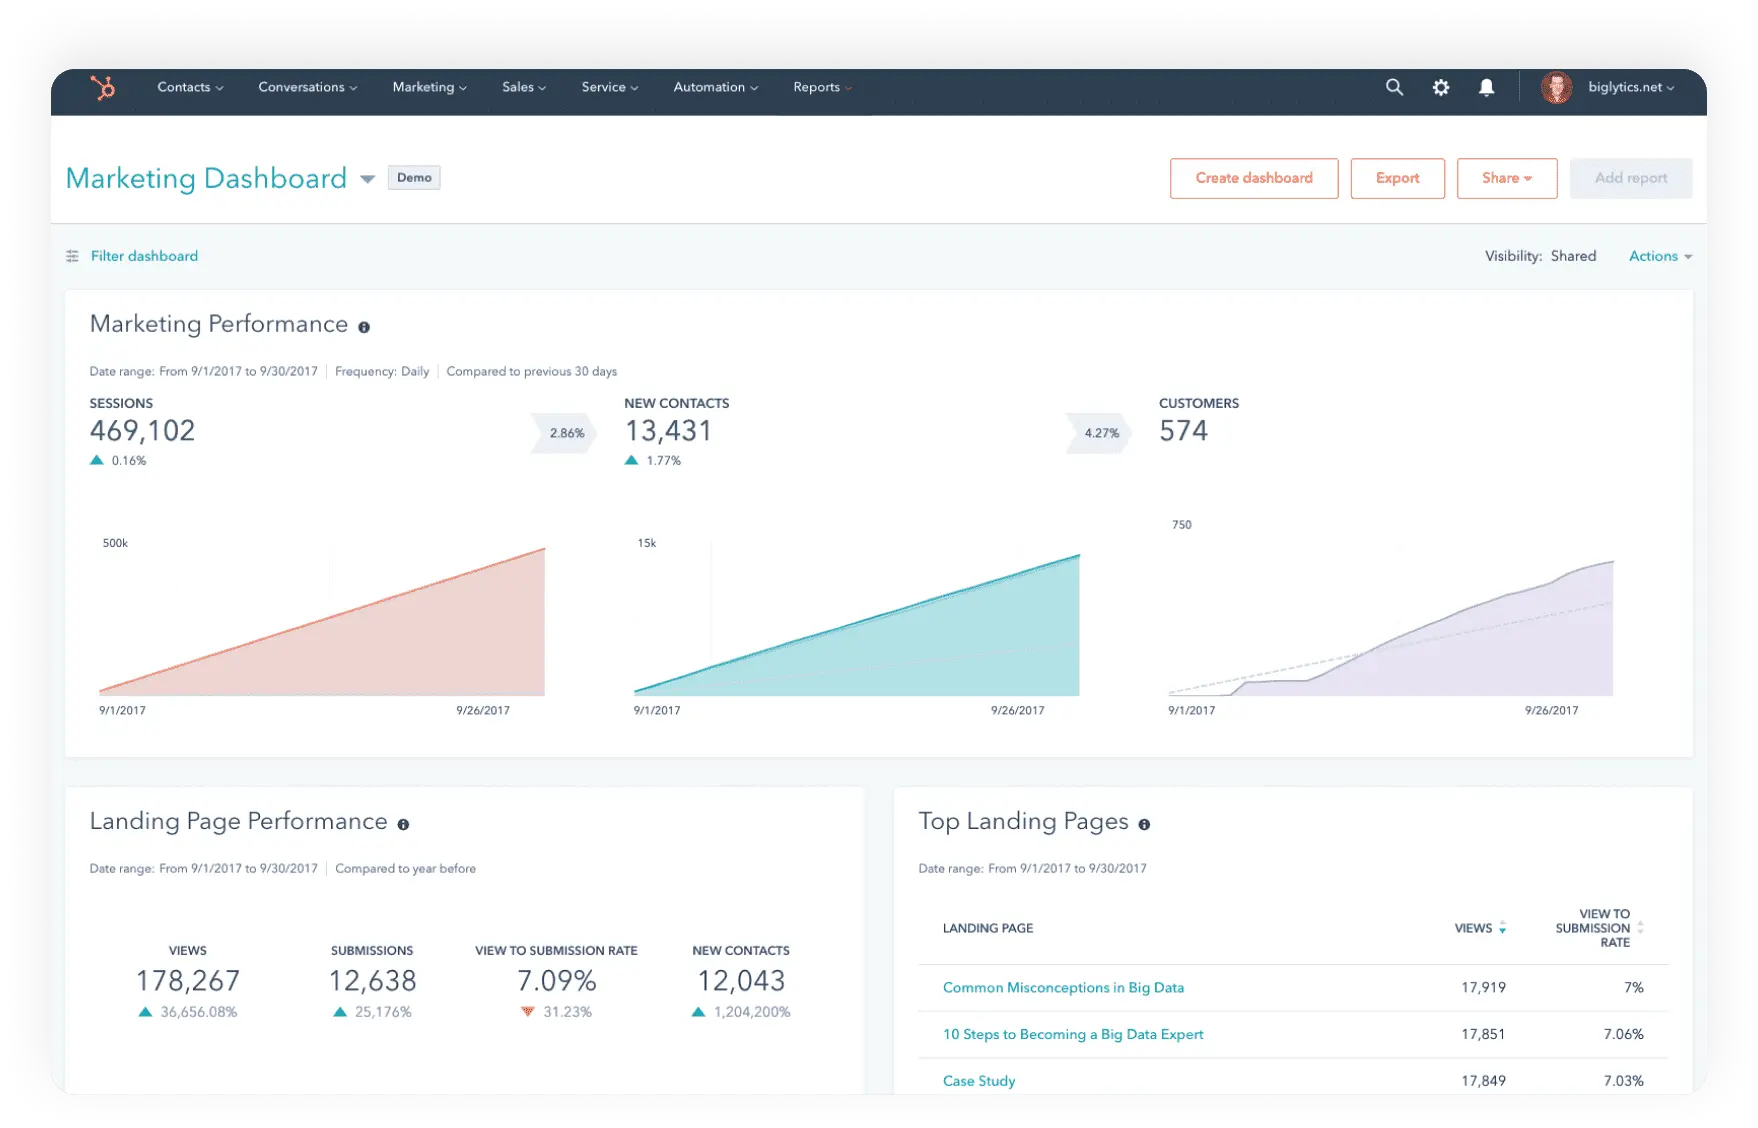Open the HubSpot sprocket home icon
1758x1128 pixels.
click(104, 89)
